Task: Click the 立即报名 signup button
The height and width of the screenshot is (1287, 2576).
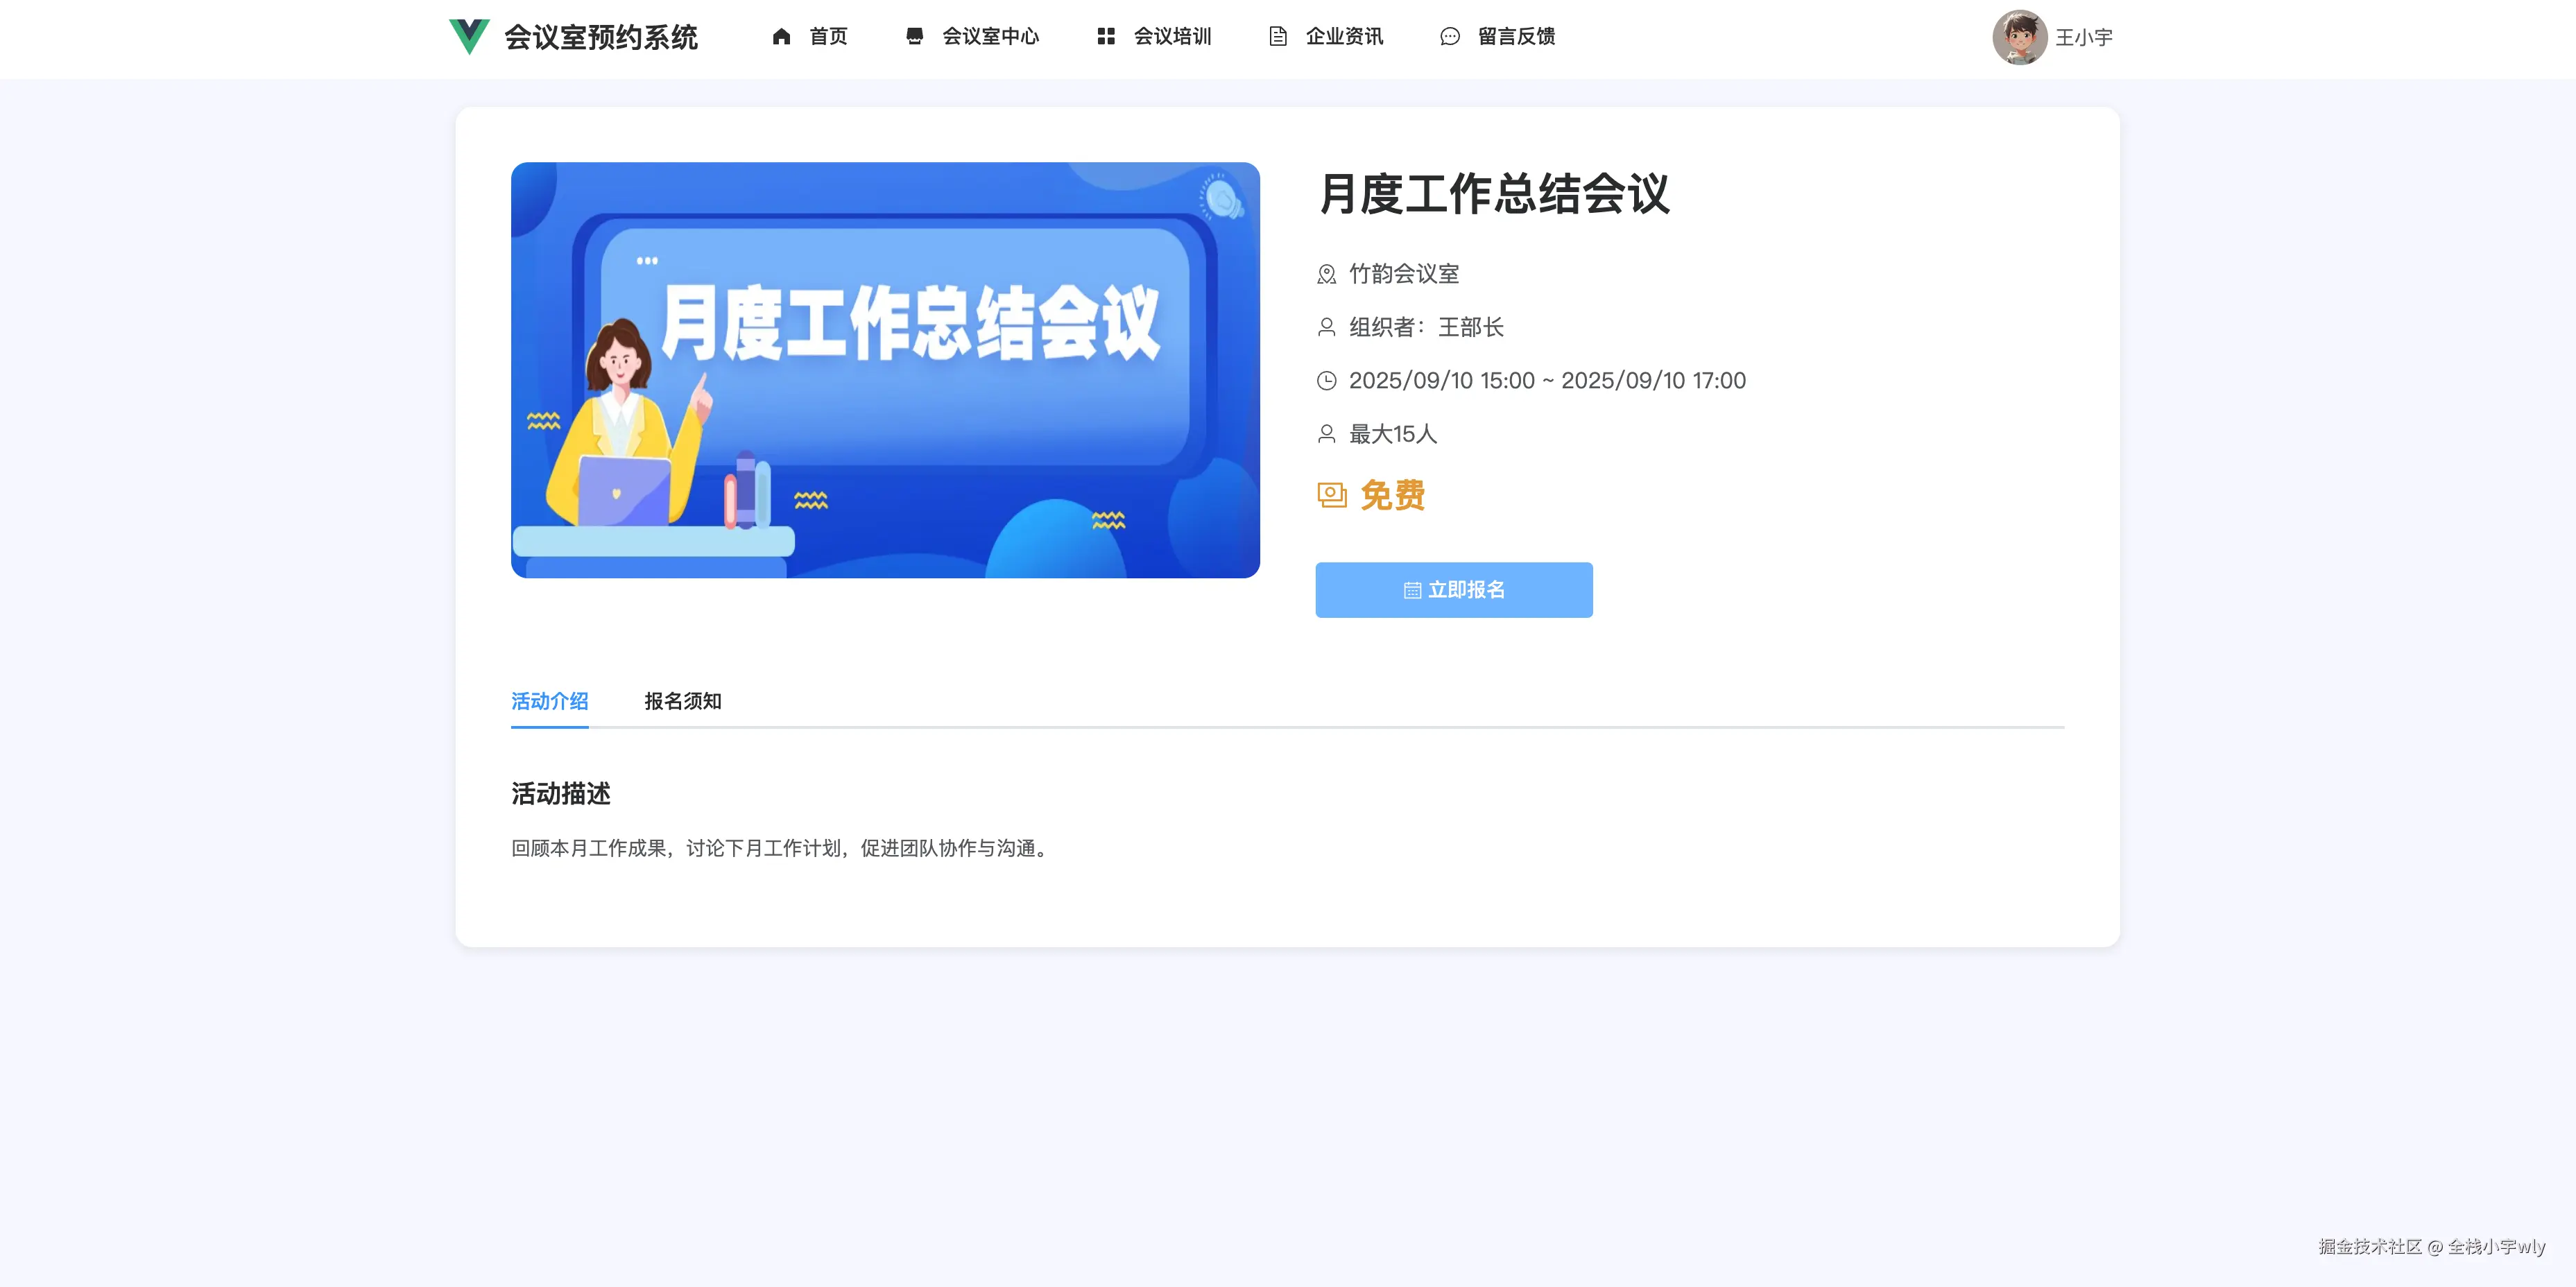Action: click(1453, 589)
